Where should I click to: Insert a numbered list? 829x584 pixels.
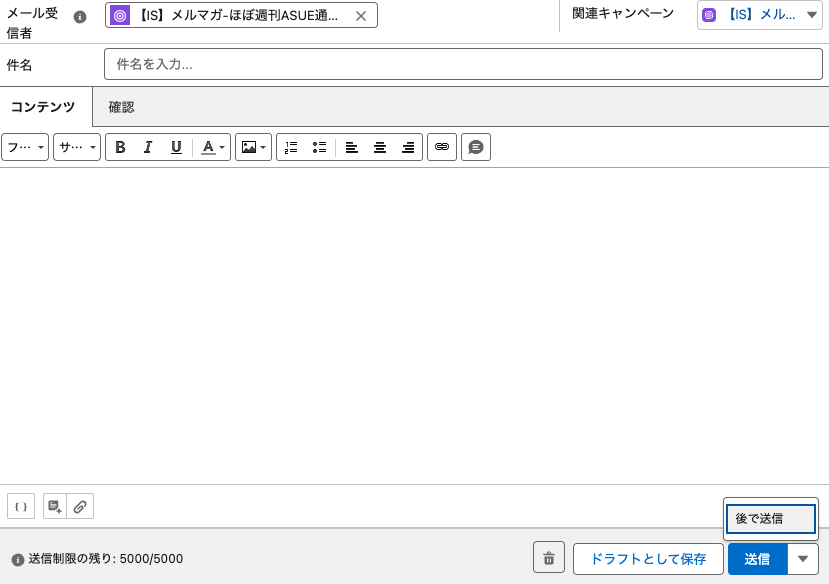tap(291, 147)
